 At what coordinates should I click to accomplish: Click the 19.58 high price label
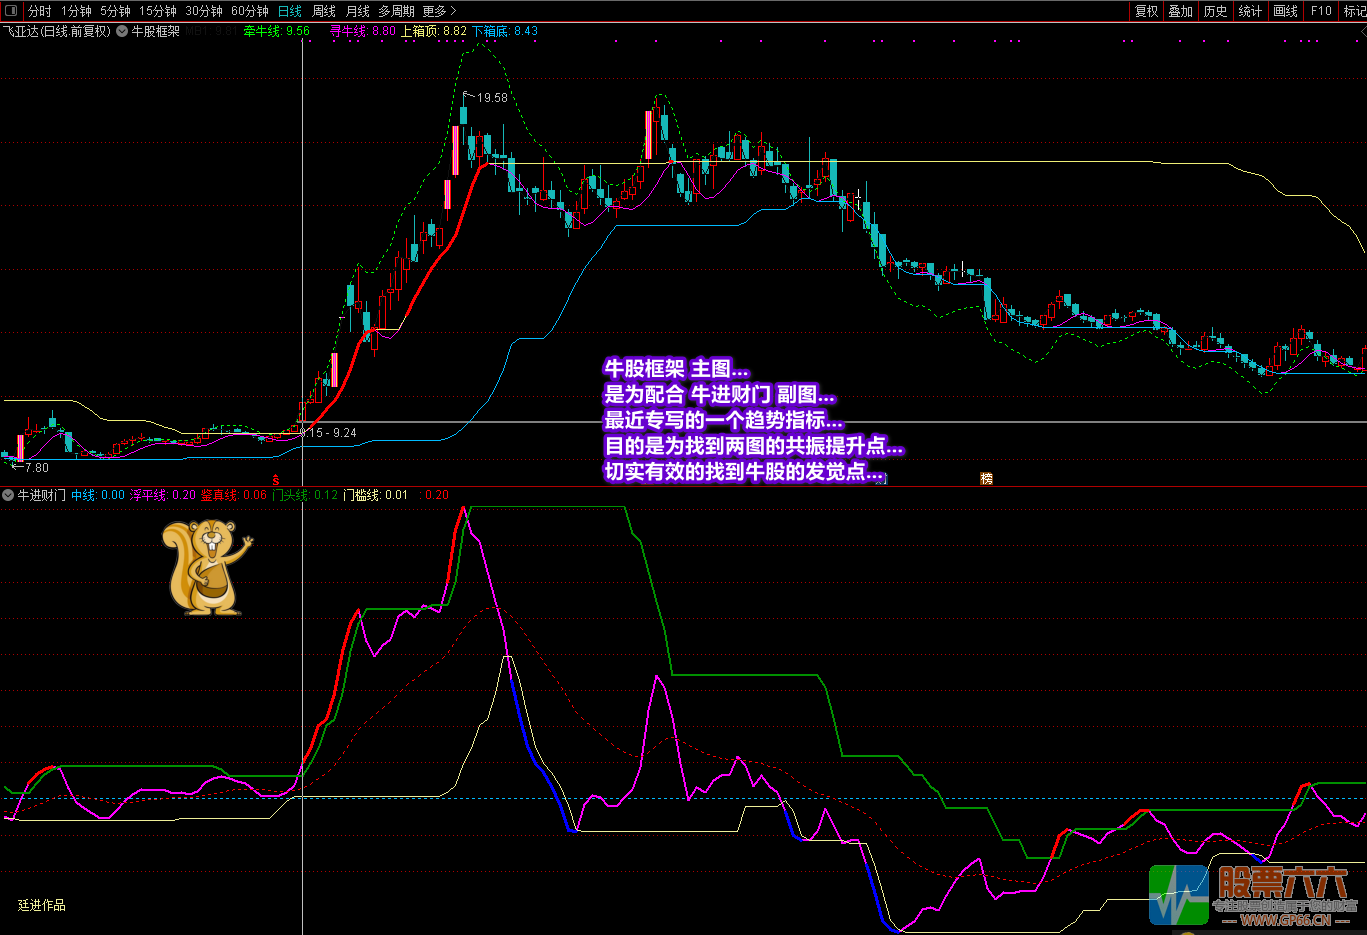coord(492,98)
